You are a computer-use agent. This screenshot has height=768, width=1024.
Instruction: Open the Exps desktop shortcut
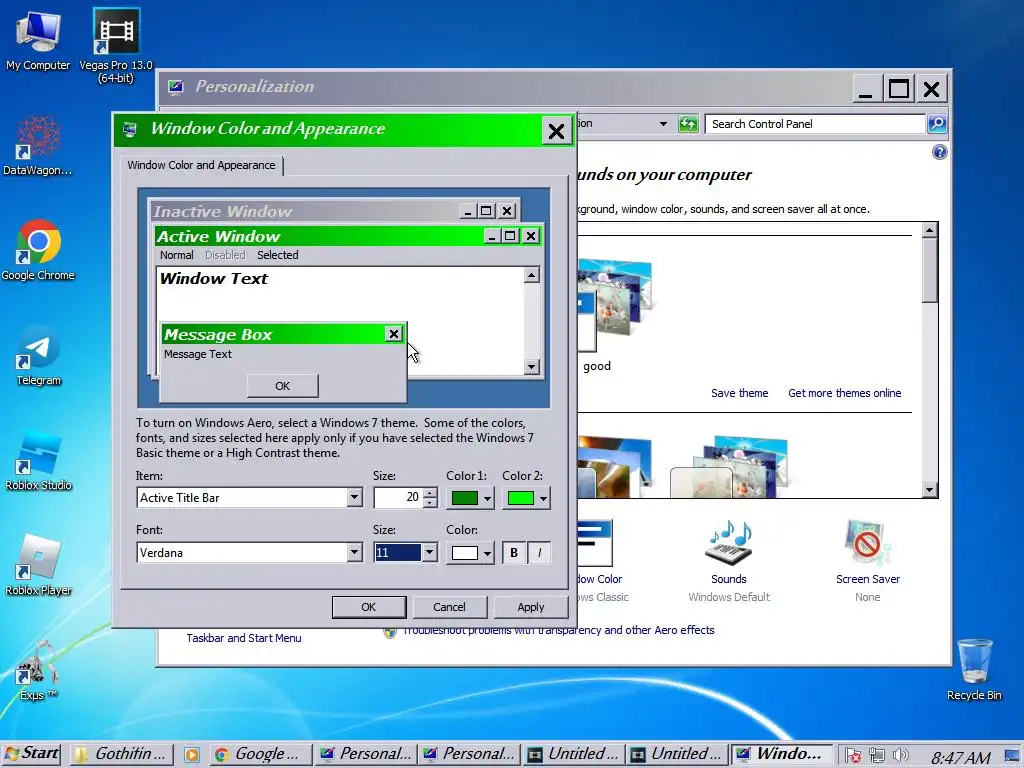[38, 671]
